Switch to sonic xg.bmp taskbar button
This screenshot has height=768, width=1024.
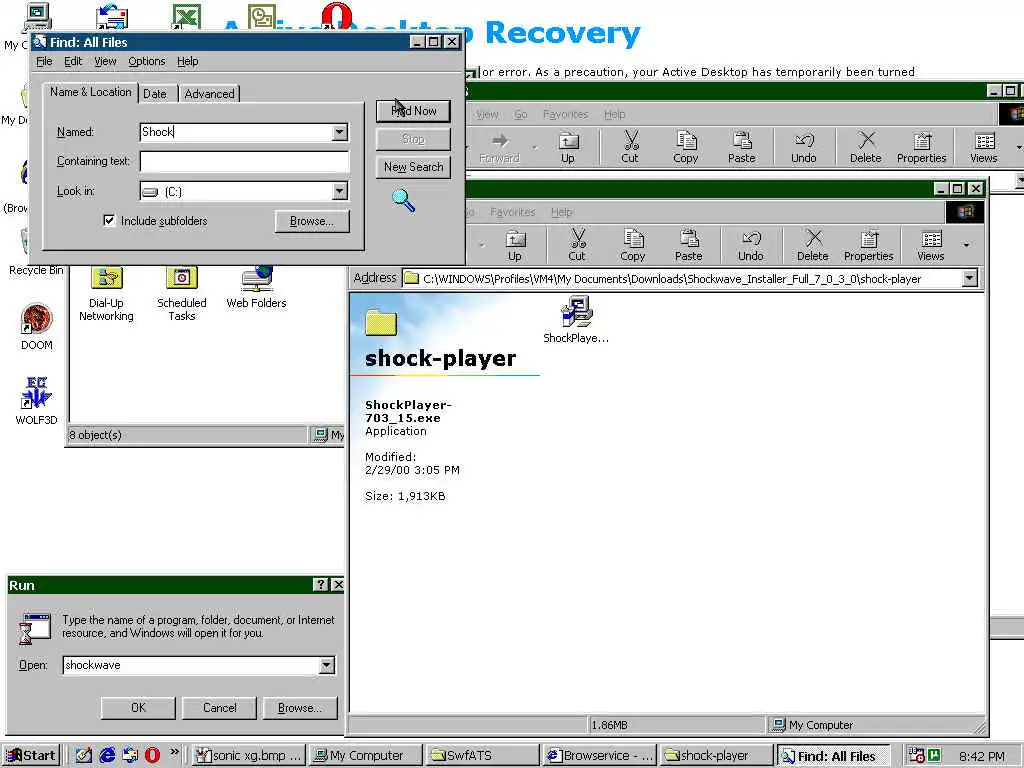[249, 756]
